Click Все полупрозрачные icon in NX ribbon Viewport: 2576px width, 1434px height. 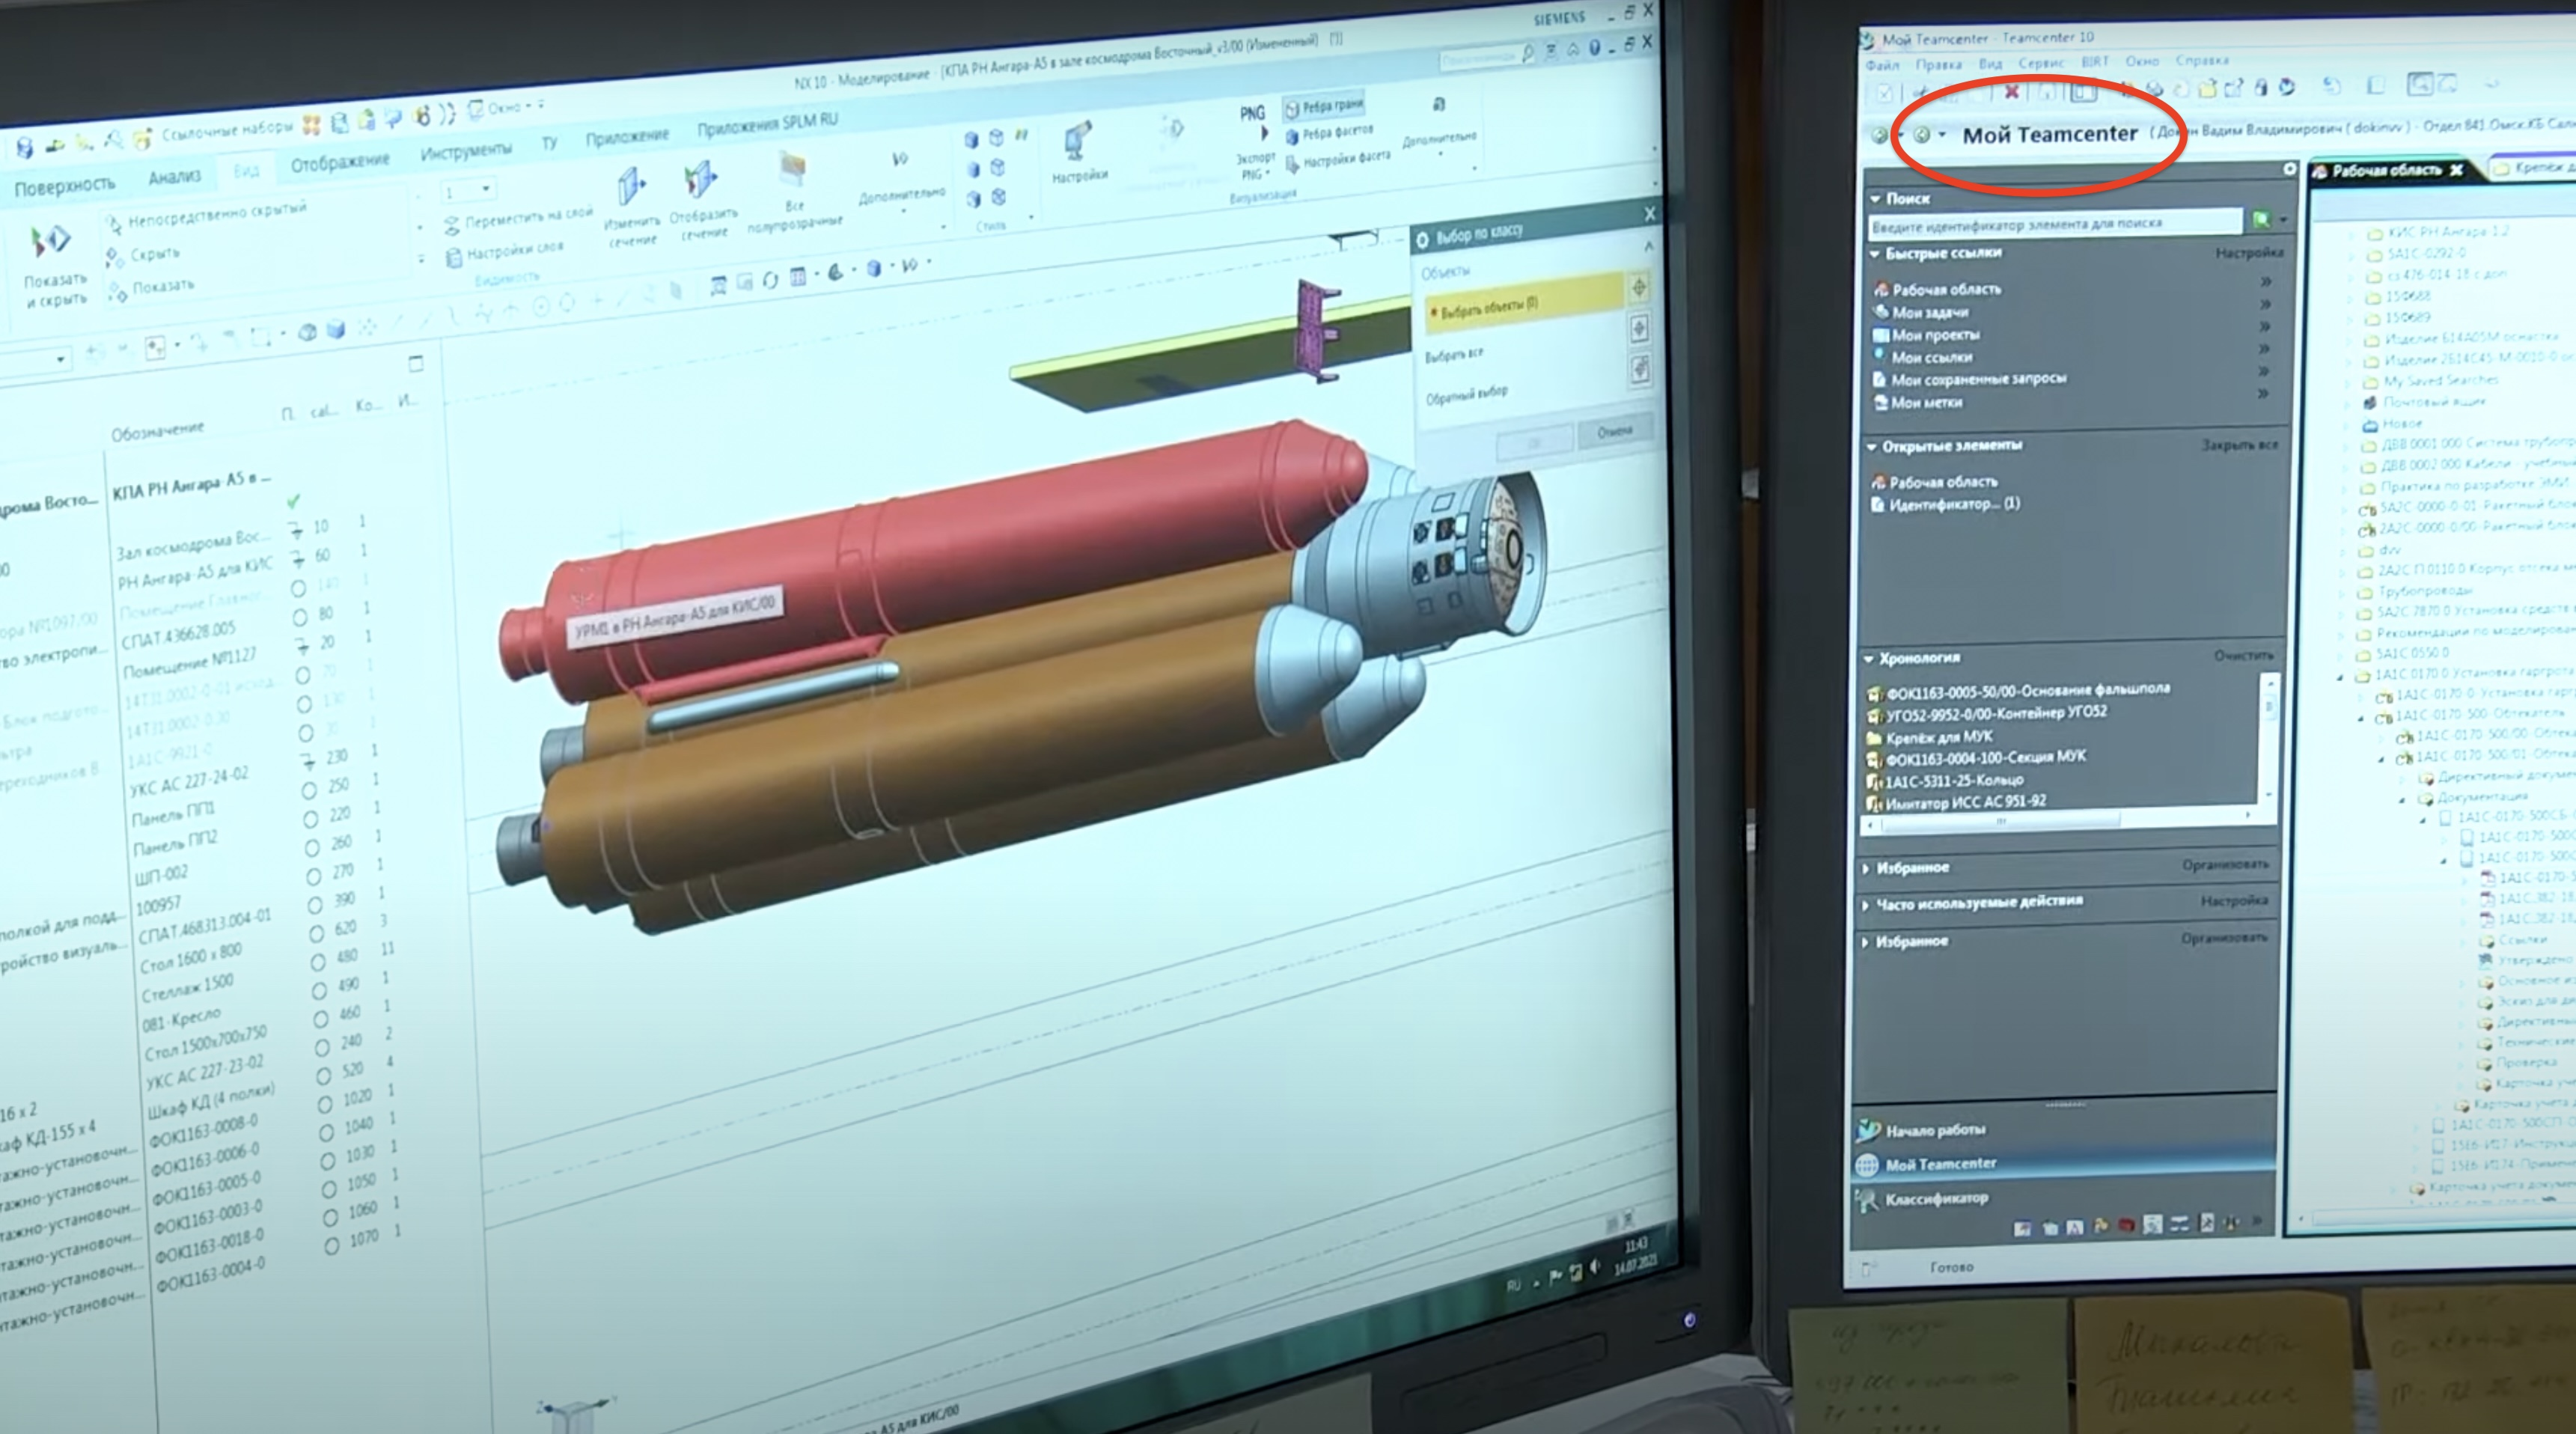coord(793,170)
